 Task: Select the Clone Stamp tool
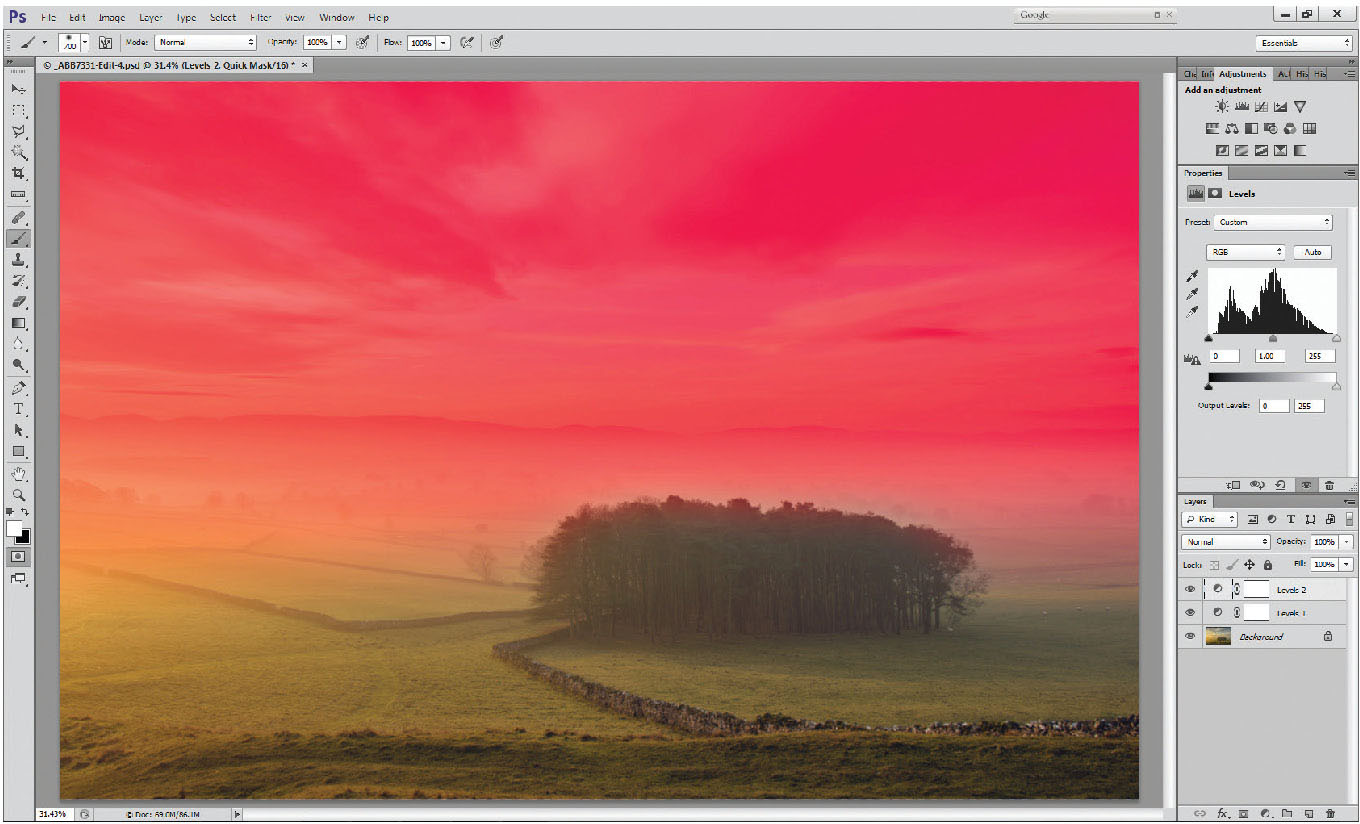(19, 260)
